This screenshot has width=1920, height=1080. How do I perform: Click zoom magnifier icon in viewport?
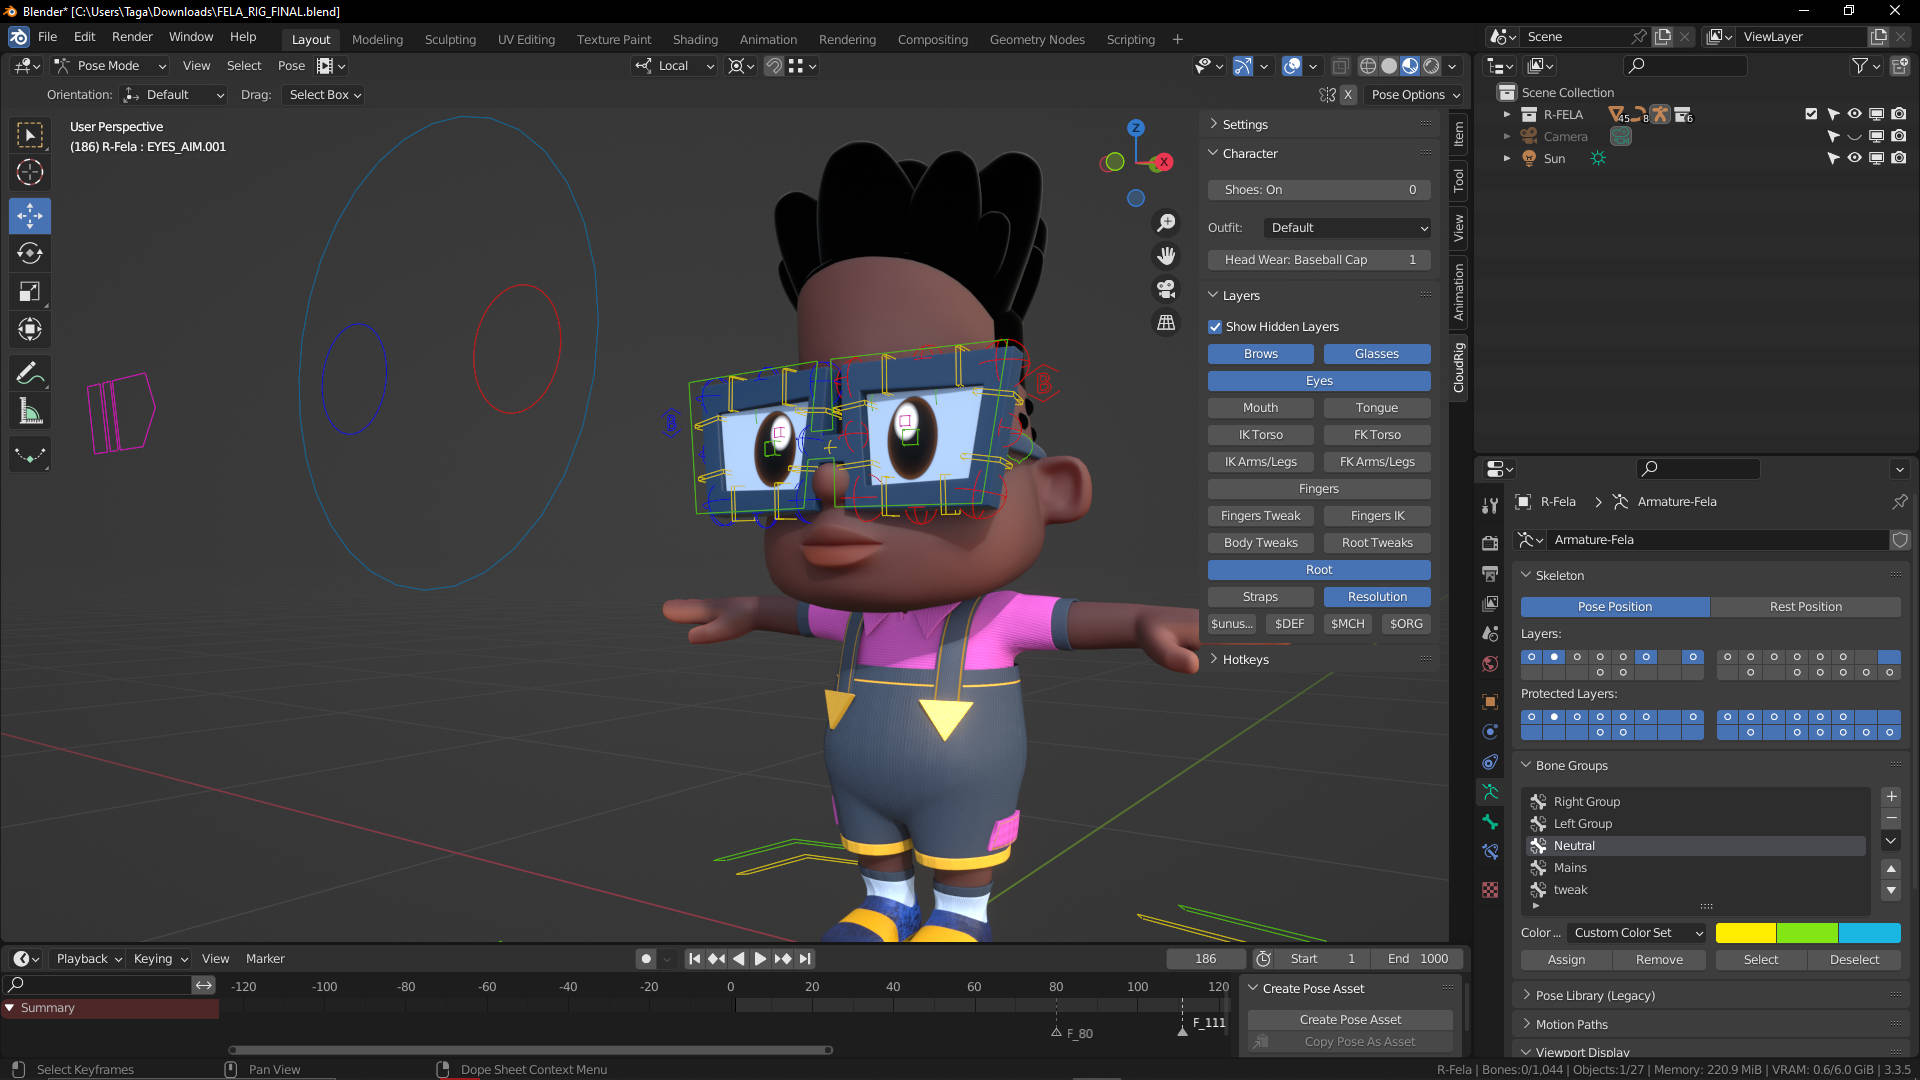click(1166, 222)
